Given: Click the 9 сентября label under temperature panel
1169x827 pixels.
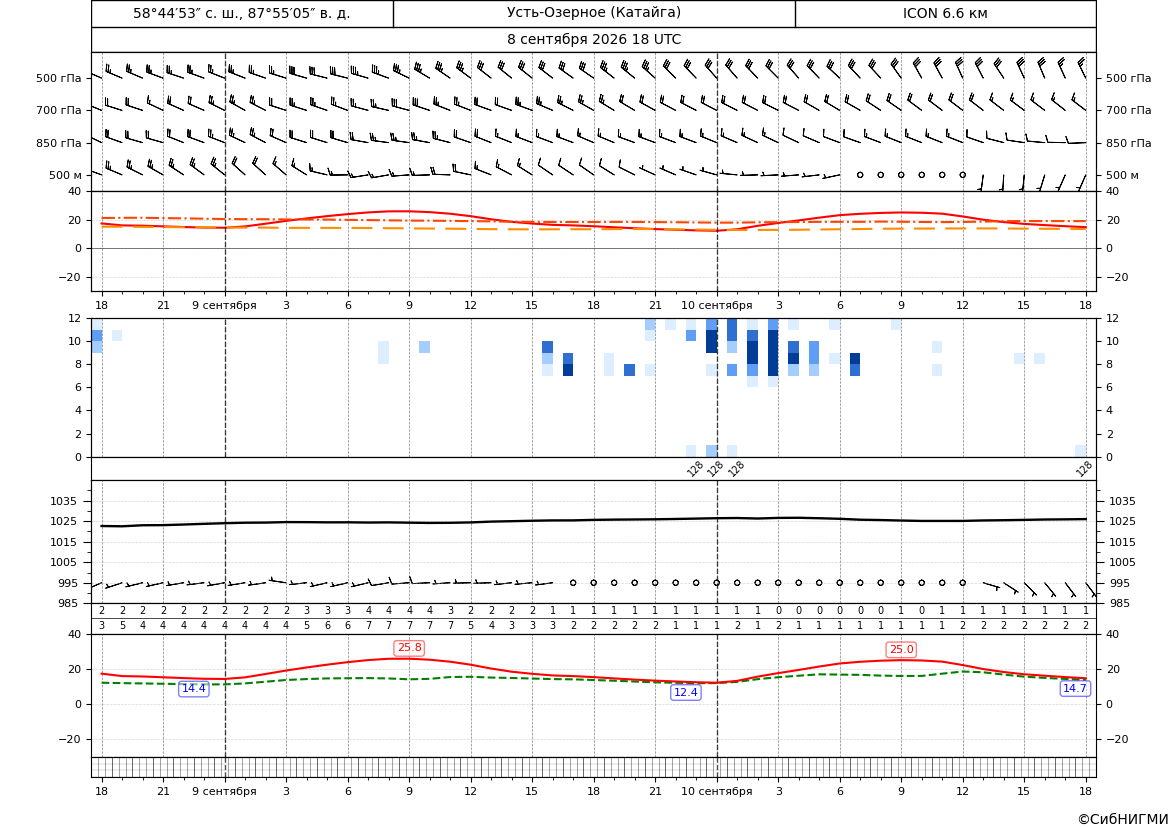Looking at the screenshot, I should point(224,305).
